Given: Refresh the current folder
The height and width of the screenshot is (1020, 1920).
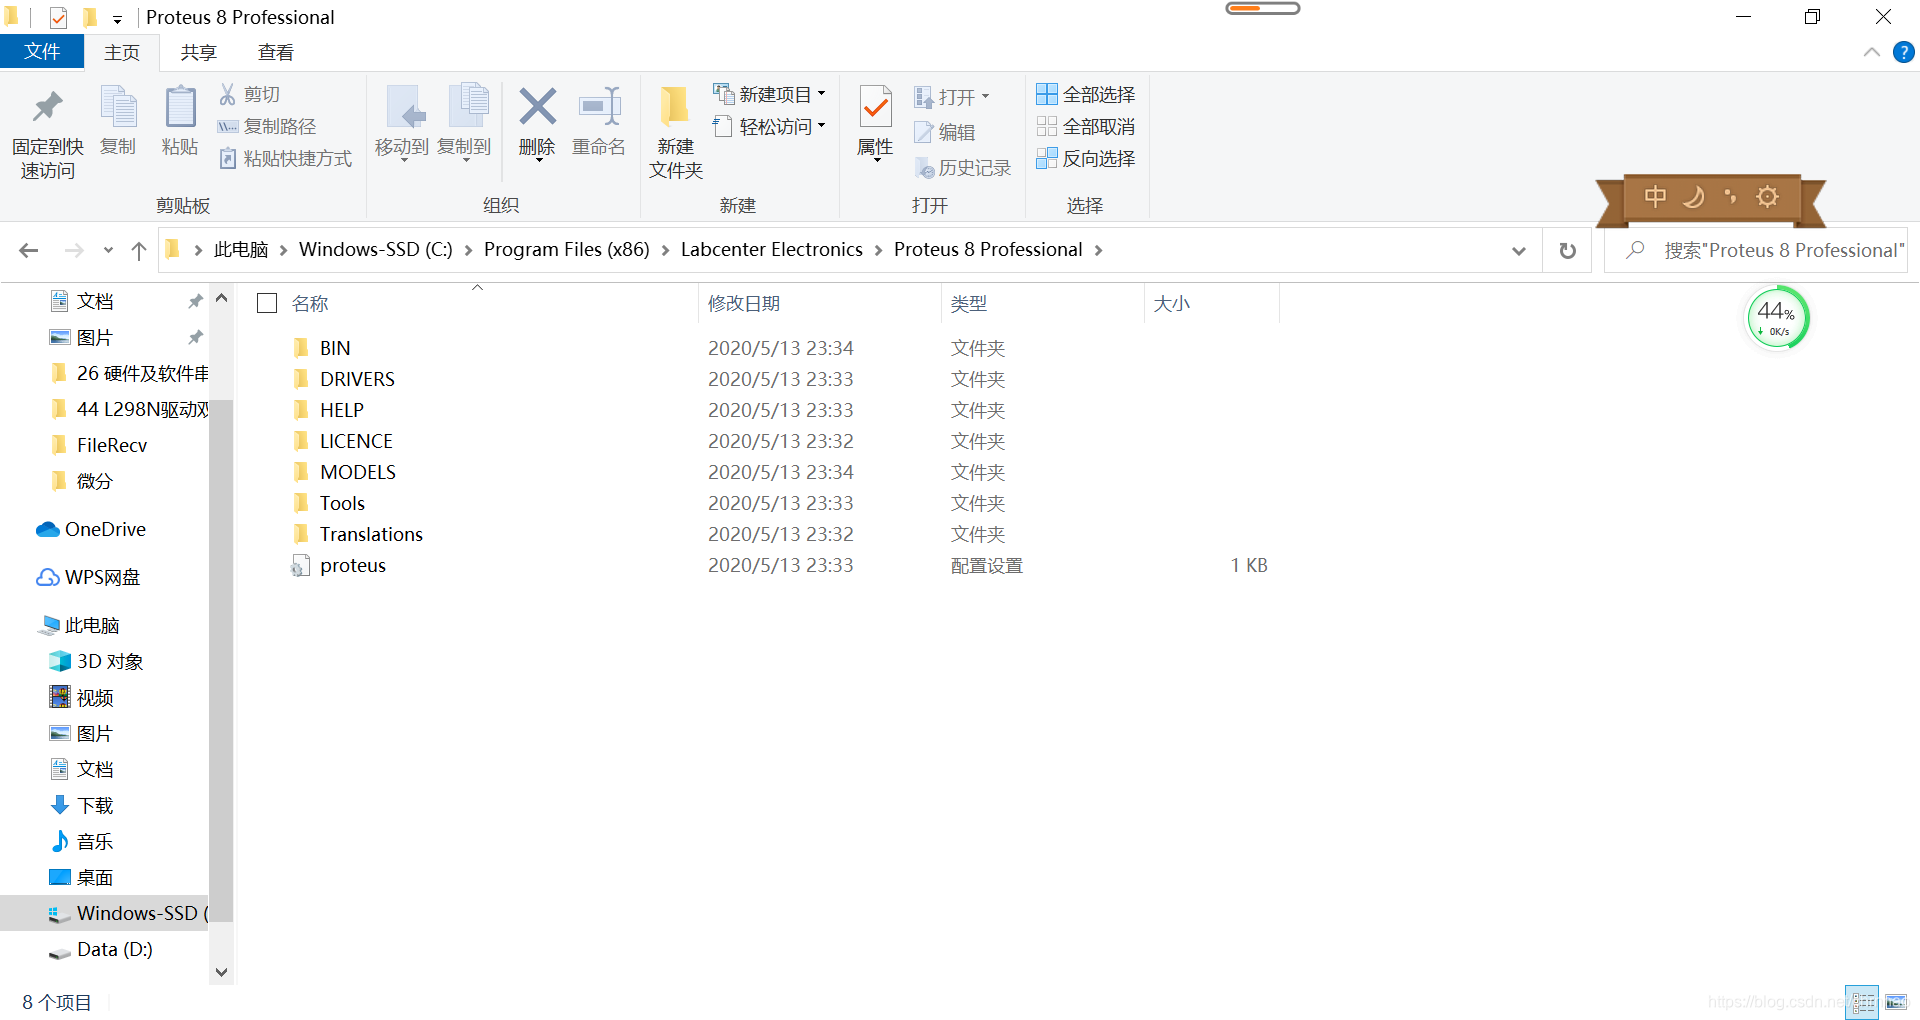Looking at the screenshot, I should [x=1567, y=250].
